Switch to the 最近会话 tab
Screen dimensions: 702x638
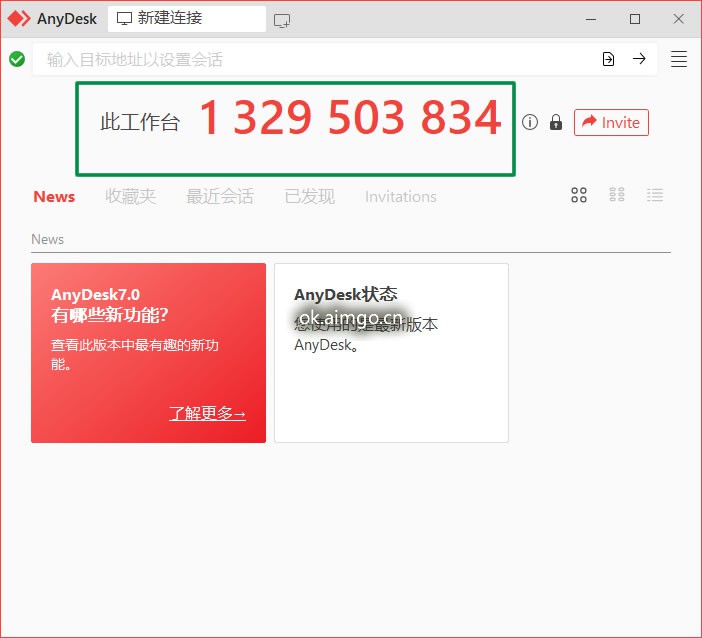(x=220, y=197)
